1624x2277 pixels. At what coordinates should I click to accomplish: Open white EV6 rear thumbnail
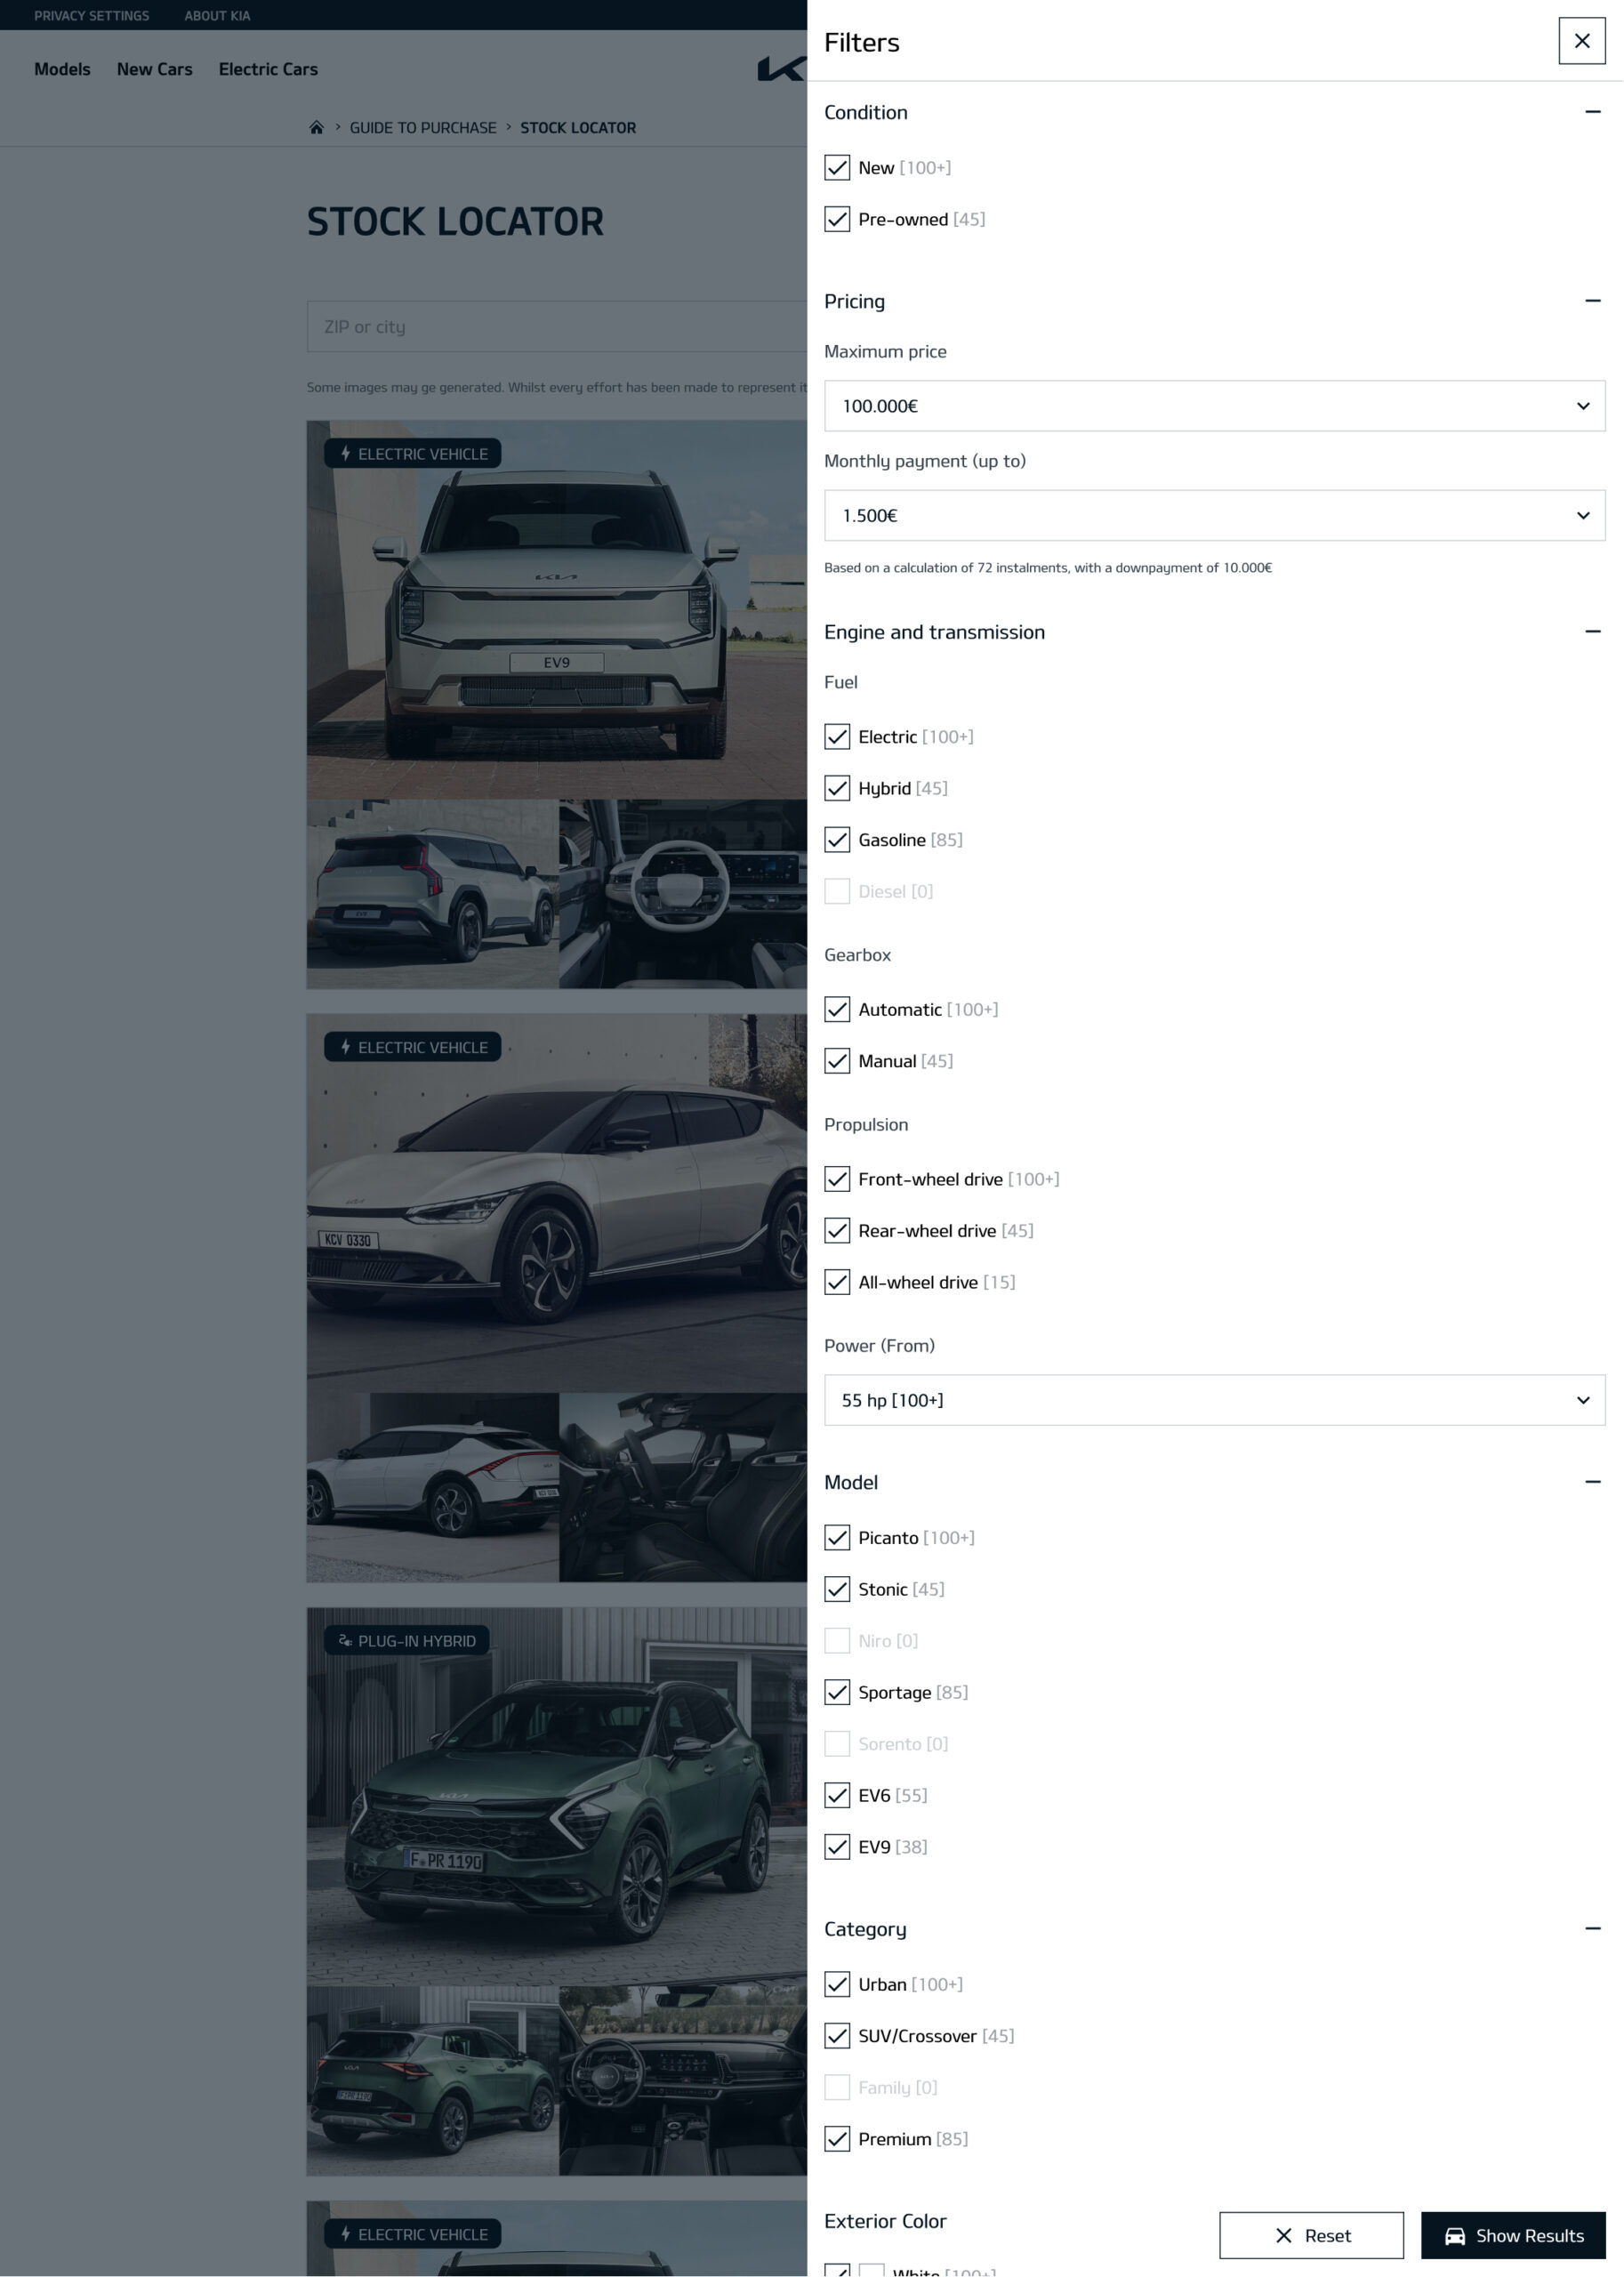click(432, 1487)
